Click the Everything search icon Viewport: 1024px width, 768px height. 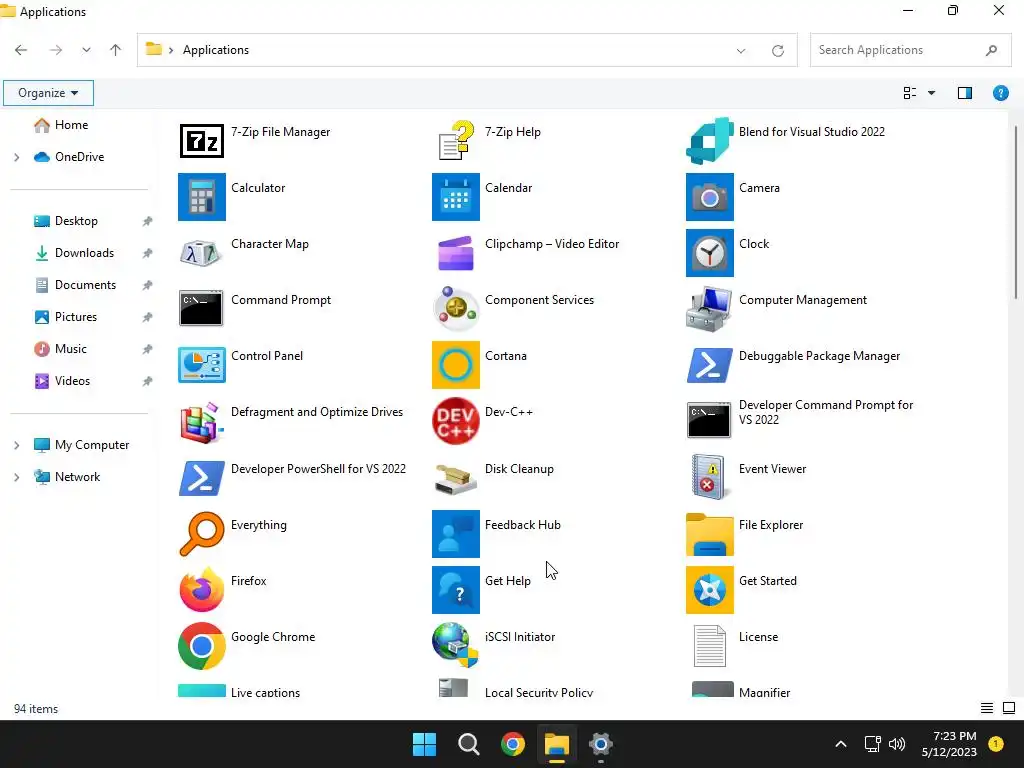click(x=202, y=534)
